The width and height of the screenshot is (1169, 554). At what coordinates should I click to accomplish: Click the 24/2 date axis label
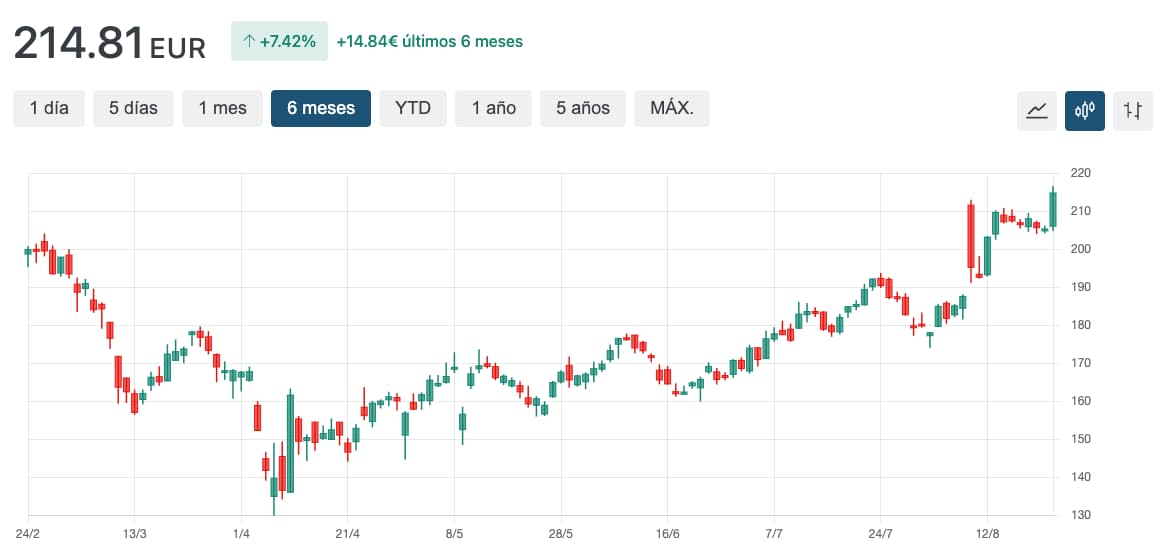click(28, 534)
